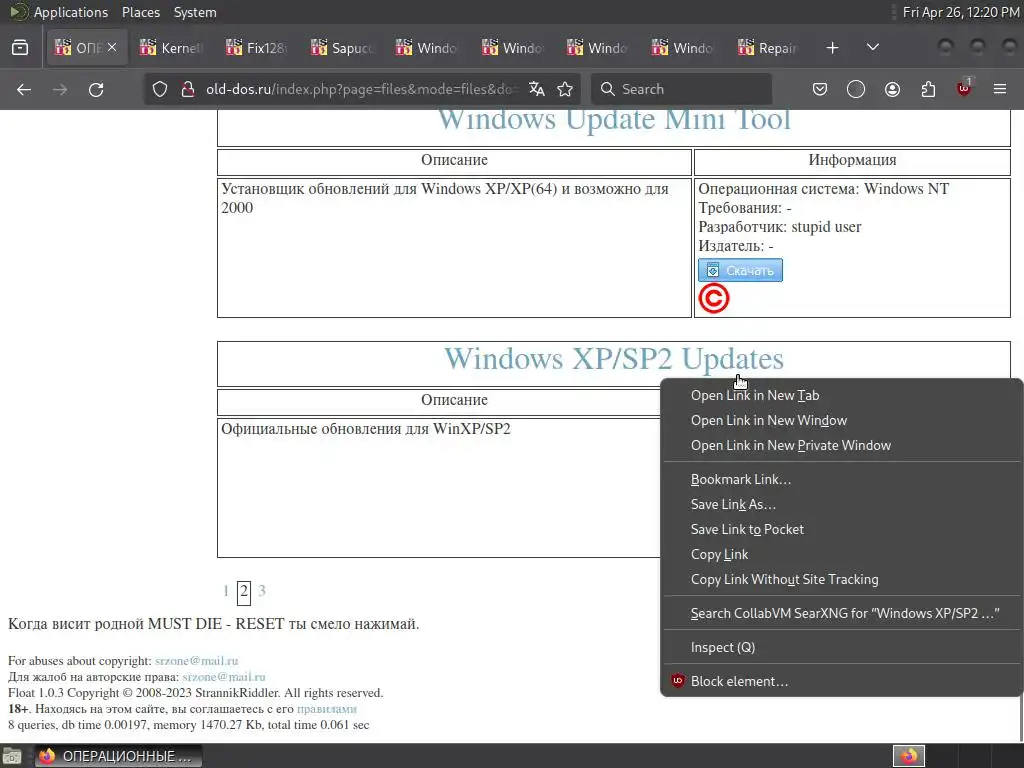This screenshot has height=768, width=1024.
Task: Switch to the Kernel tab
Action: pos(171,48)
